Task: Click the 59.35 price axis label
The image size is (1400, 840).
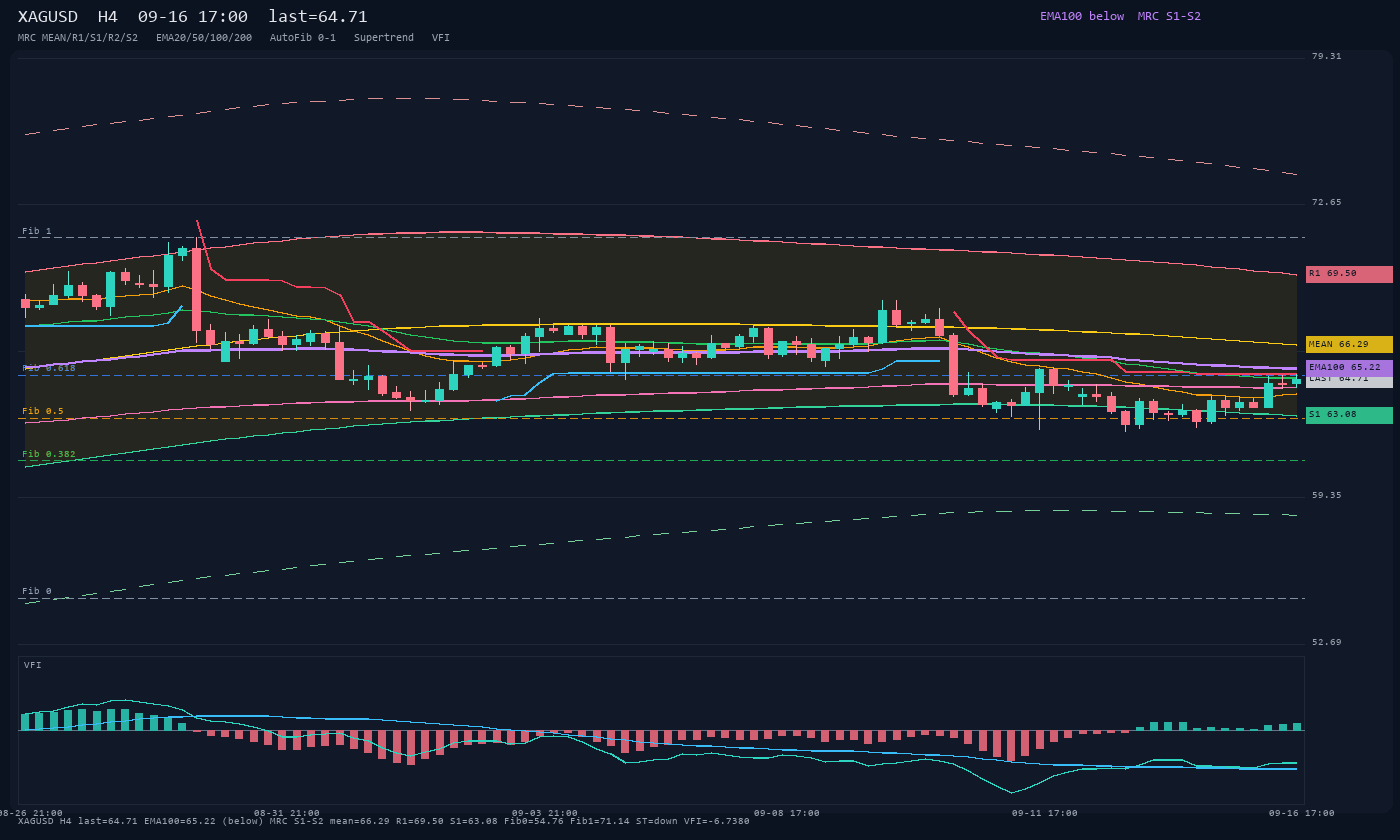Action: coord(1327,495)
